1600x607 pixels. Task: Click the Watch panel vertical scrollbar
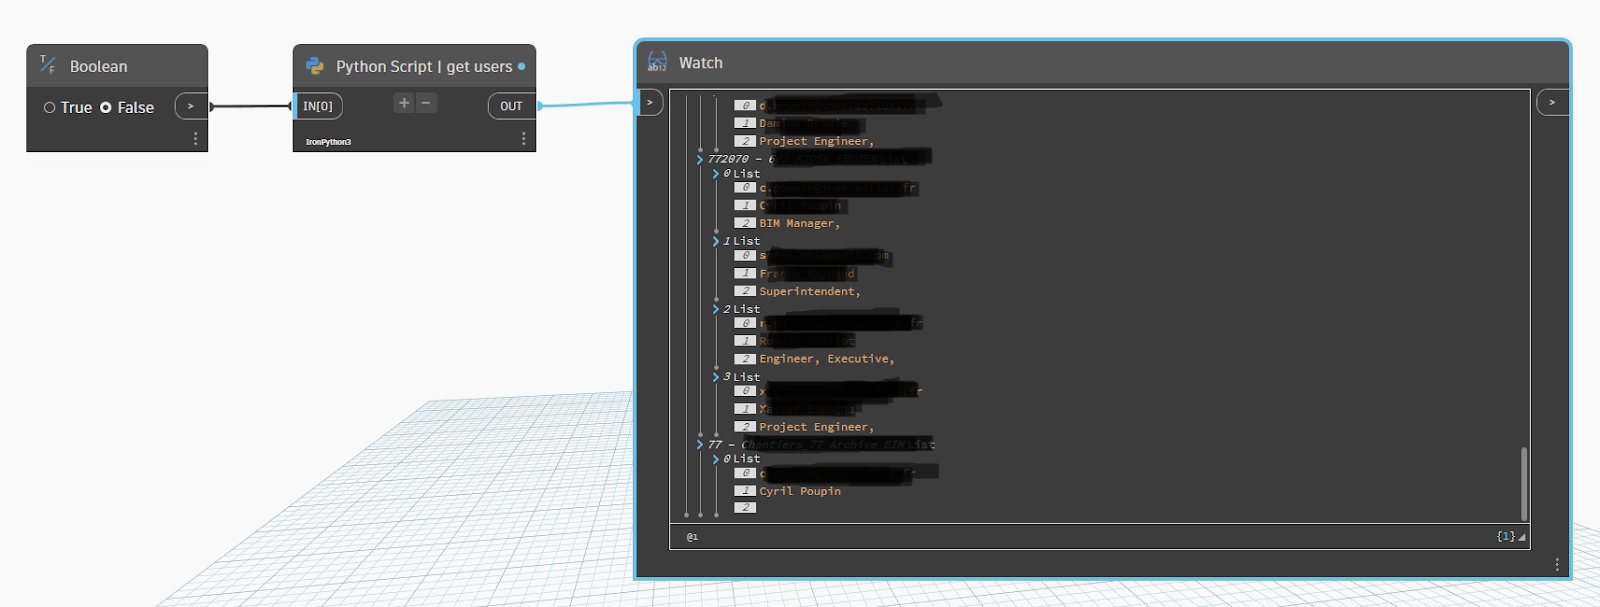[x=1524, y=483]
